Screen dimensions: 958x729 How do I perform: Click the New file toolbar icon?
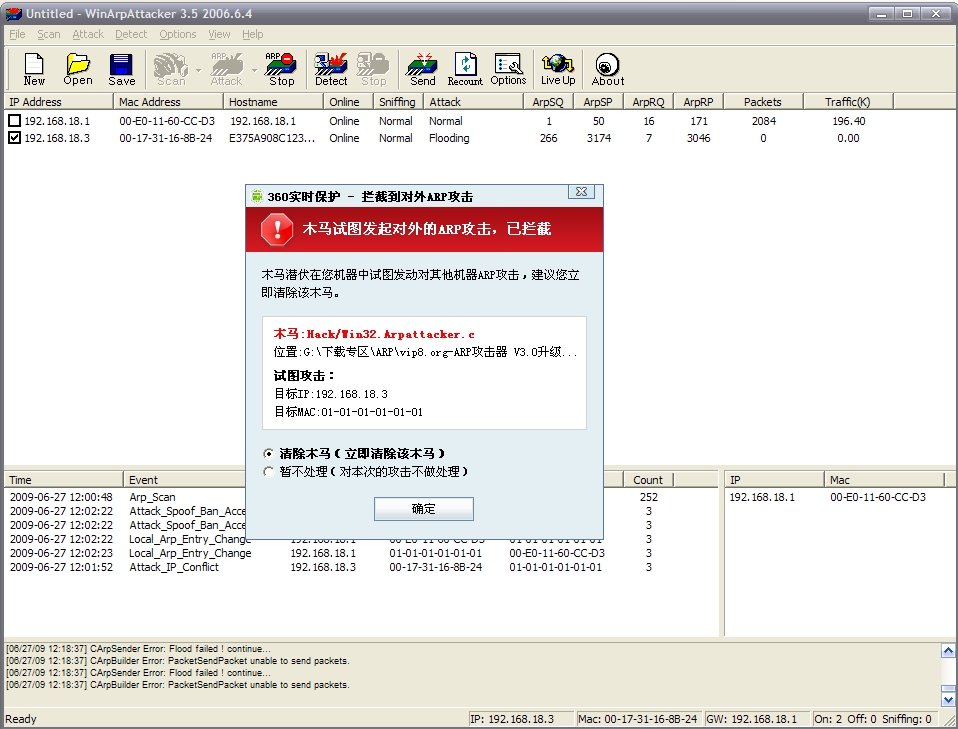coord(34,69)
